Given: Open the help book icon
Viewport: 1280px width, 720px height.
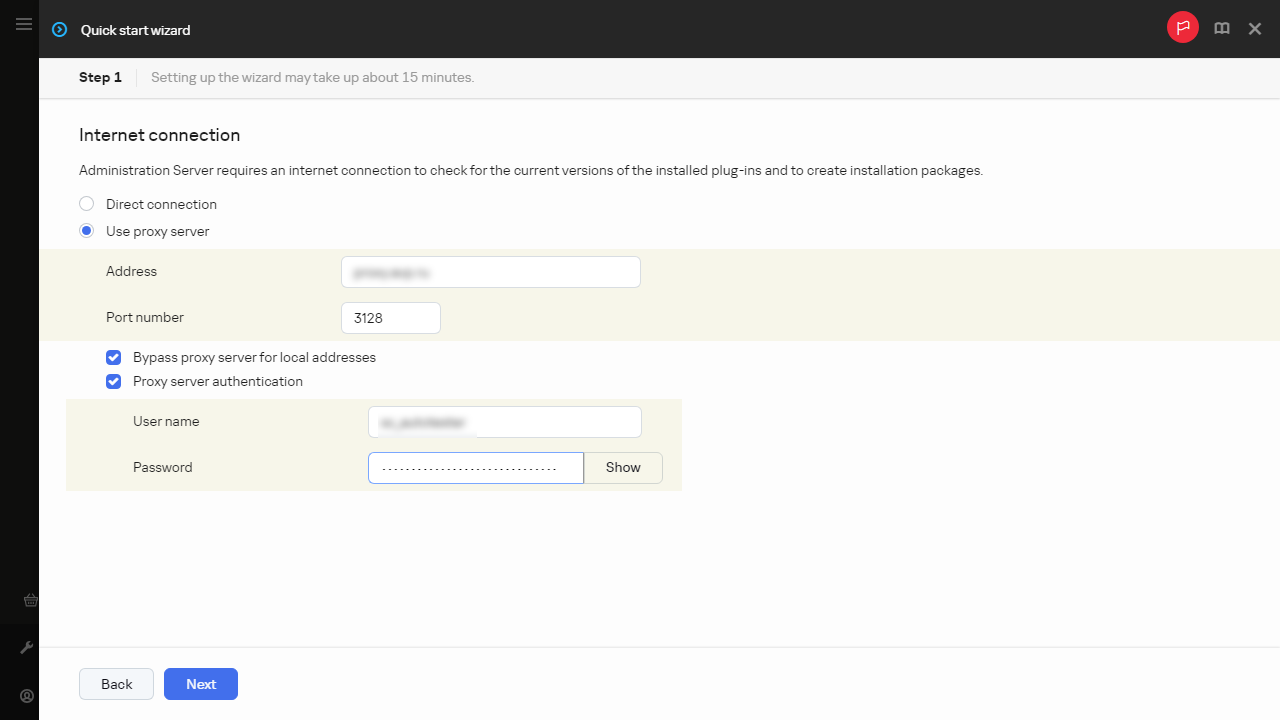Looking at the screenshot, I should coord(1221,29).
